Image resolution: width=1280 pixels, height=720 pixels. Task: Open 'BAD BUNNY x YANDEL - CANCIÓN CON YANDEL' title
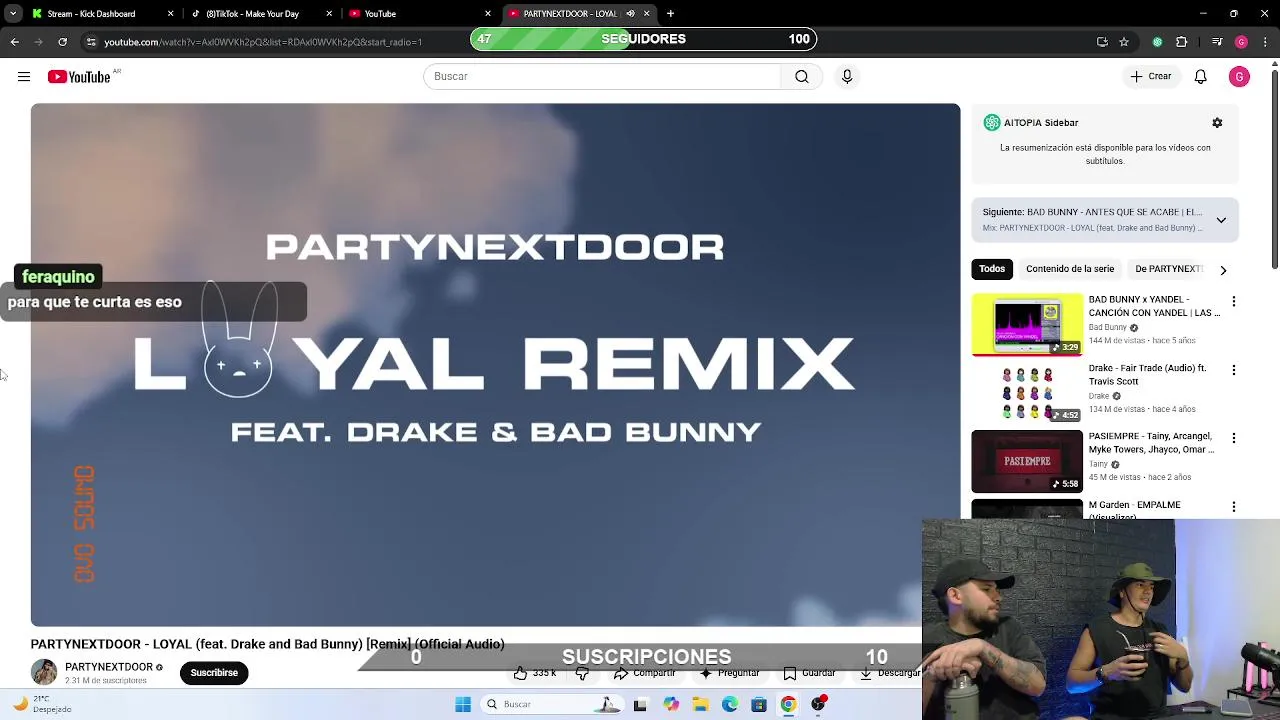[x=1154, y=306]
